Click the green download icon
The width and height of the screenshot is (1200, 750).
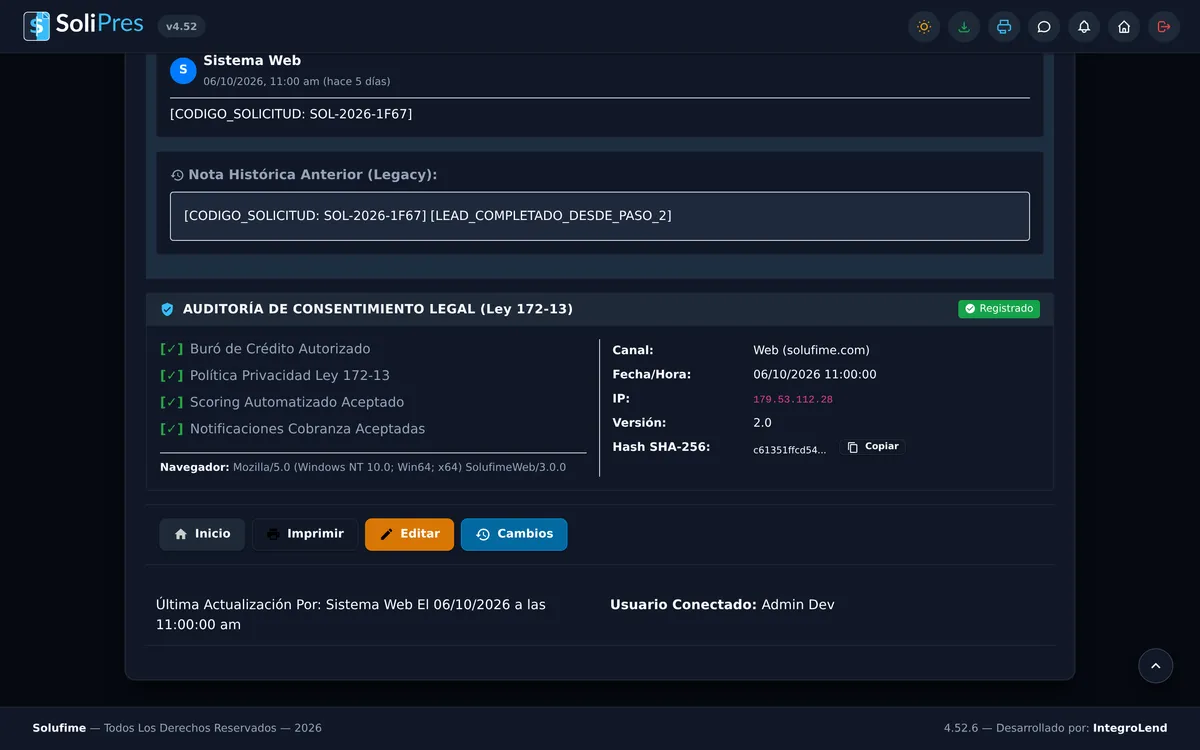tap(964, 27)
